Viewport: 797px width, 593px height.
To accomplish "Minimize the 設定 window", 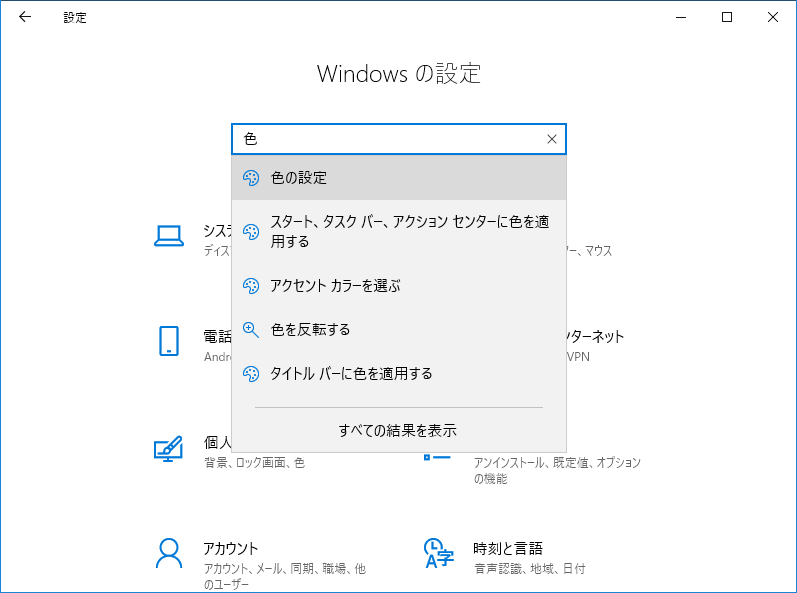I will pyautogui.click(x=681, y=17).
